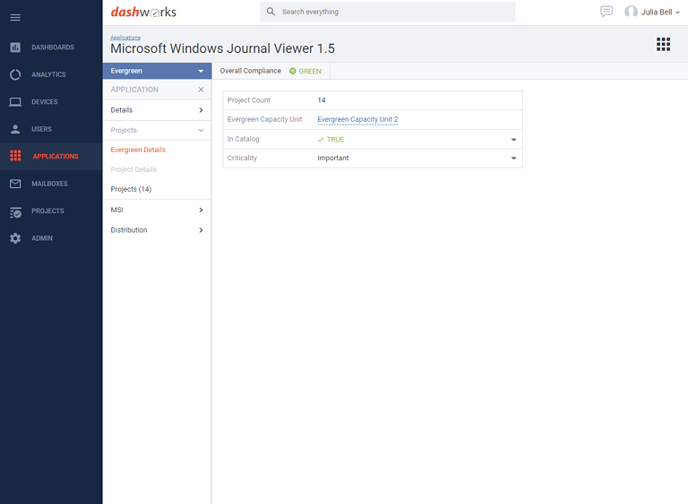
Task: Expand the Distribution section chevron
Action: (x=201, y=230)
